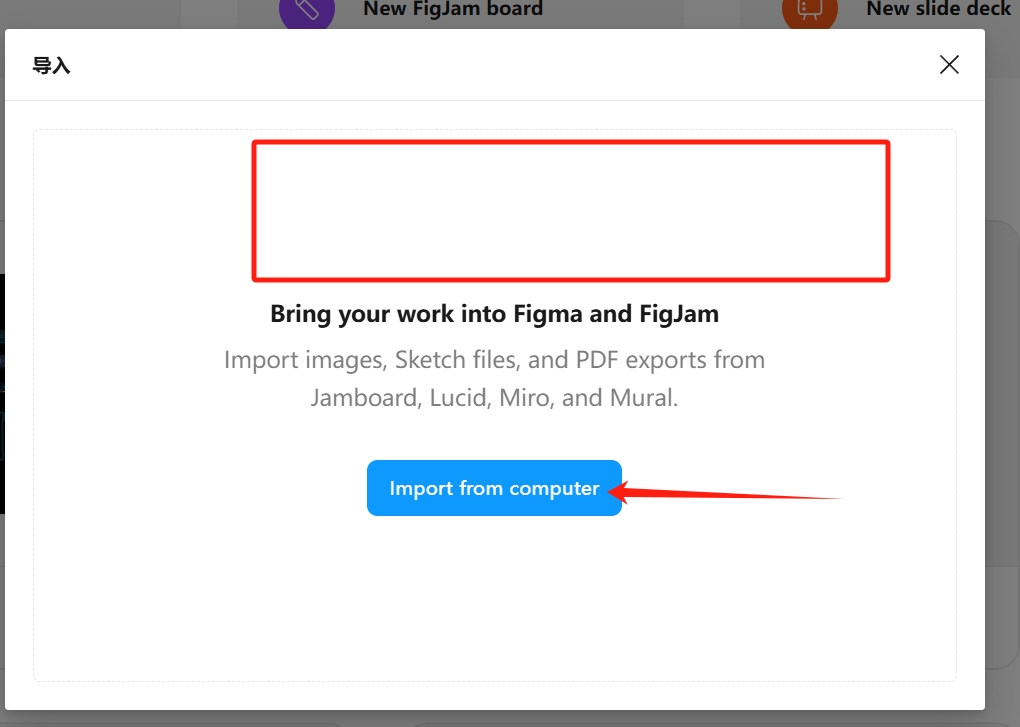The height and width of the screenshot is (727, 1020).
Task: Click inside the empty red-outlined box
Action: click(x=570, y=211)
